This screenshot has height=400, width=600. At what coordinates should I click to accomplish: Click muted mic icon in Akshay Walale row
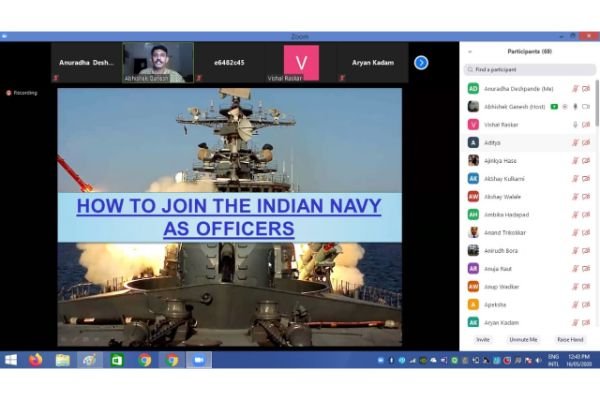coord(575,197)
